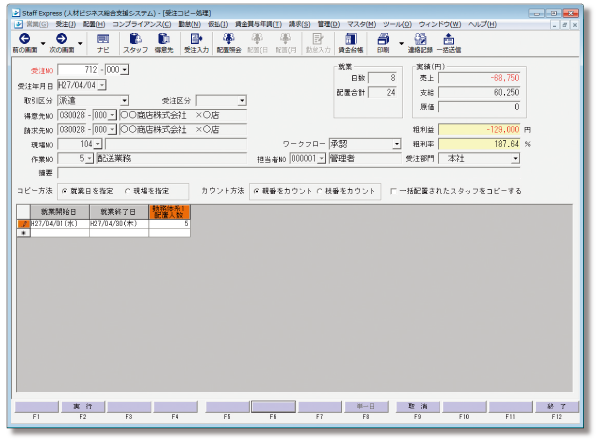Click the Staff Express title bar icon
Viewport: 600px width, 447px height.
click(16, 13)
